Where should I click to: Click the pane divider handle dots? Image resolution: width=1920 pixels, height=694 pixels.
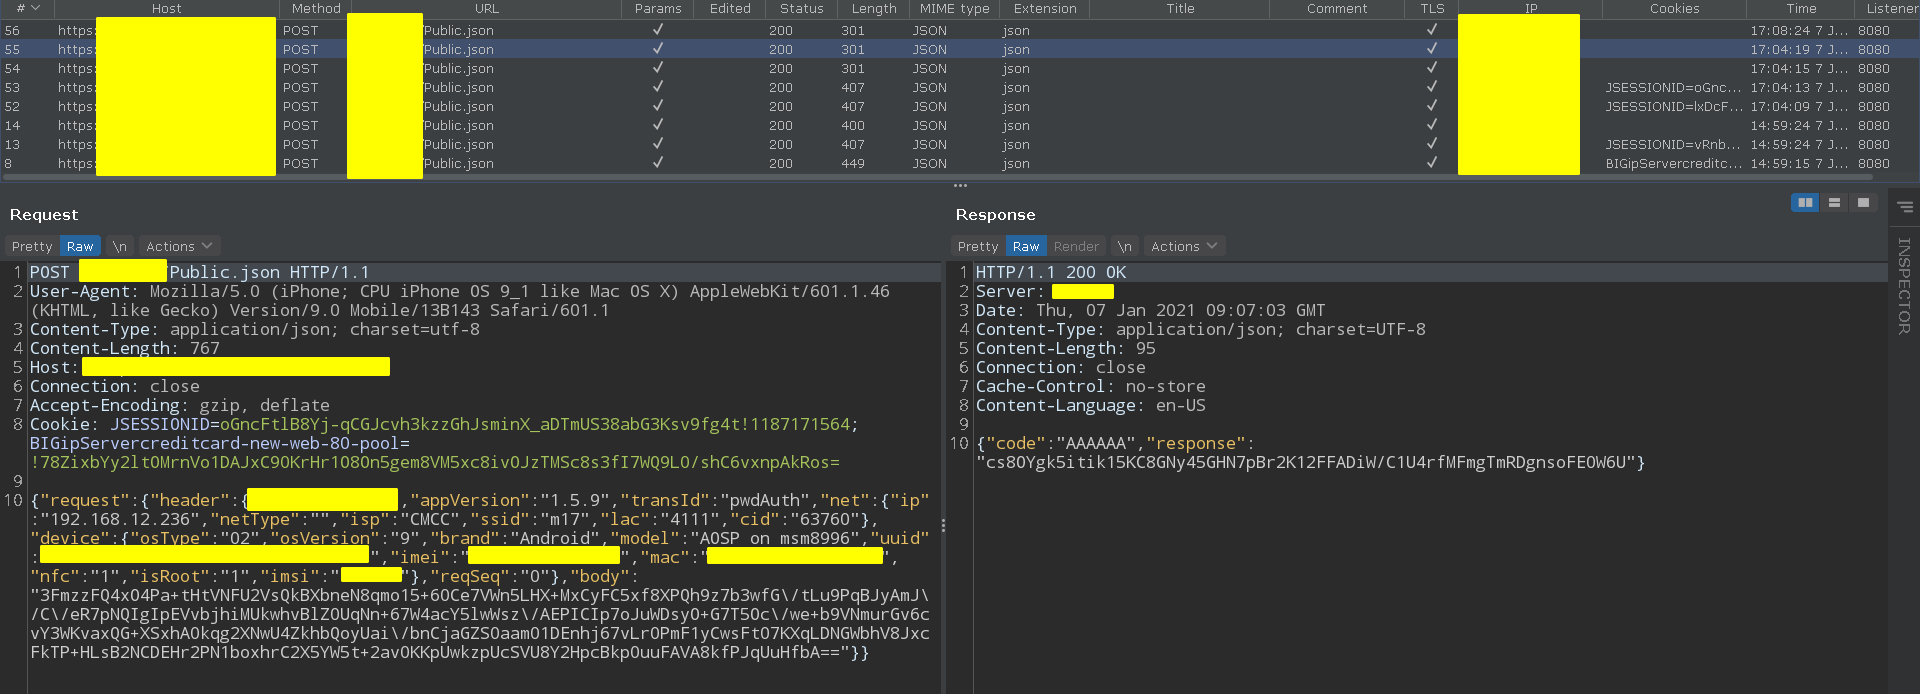[x=960, y=186]
